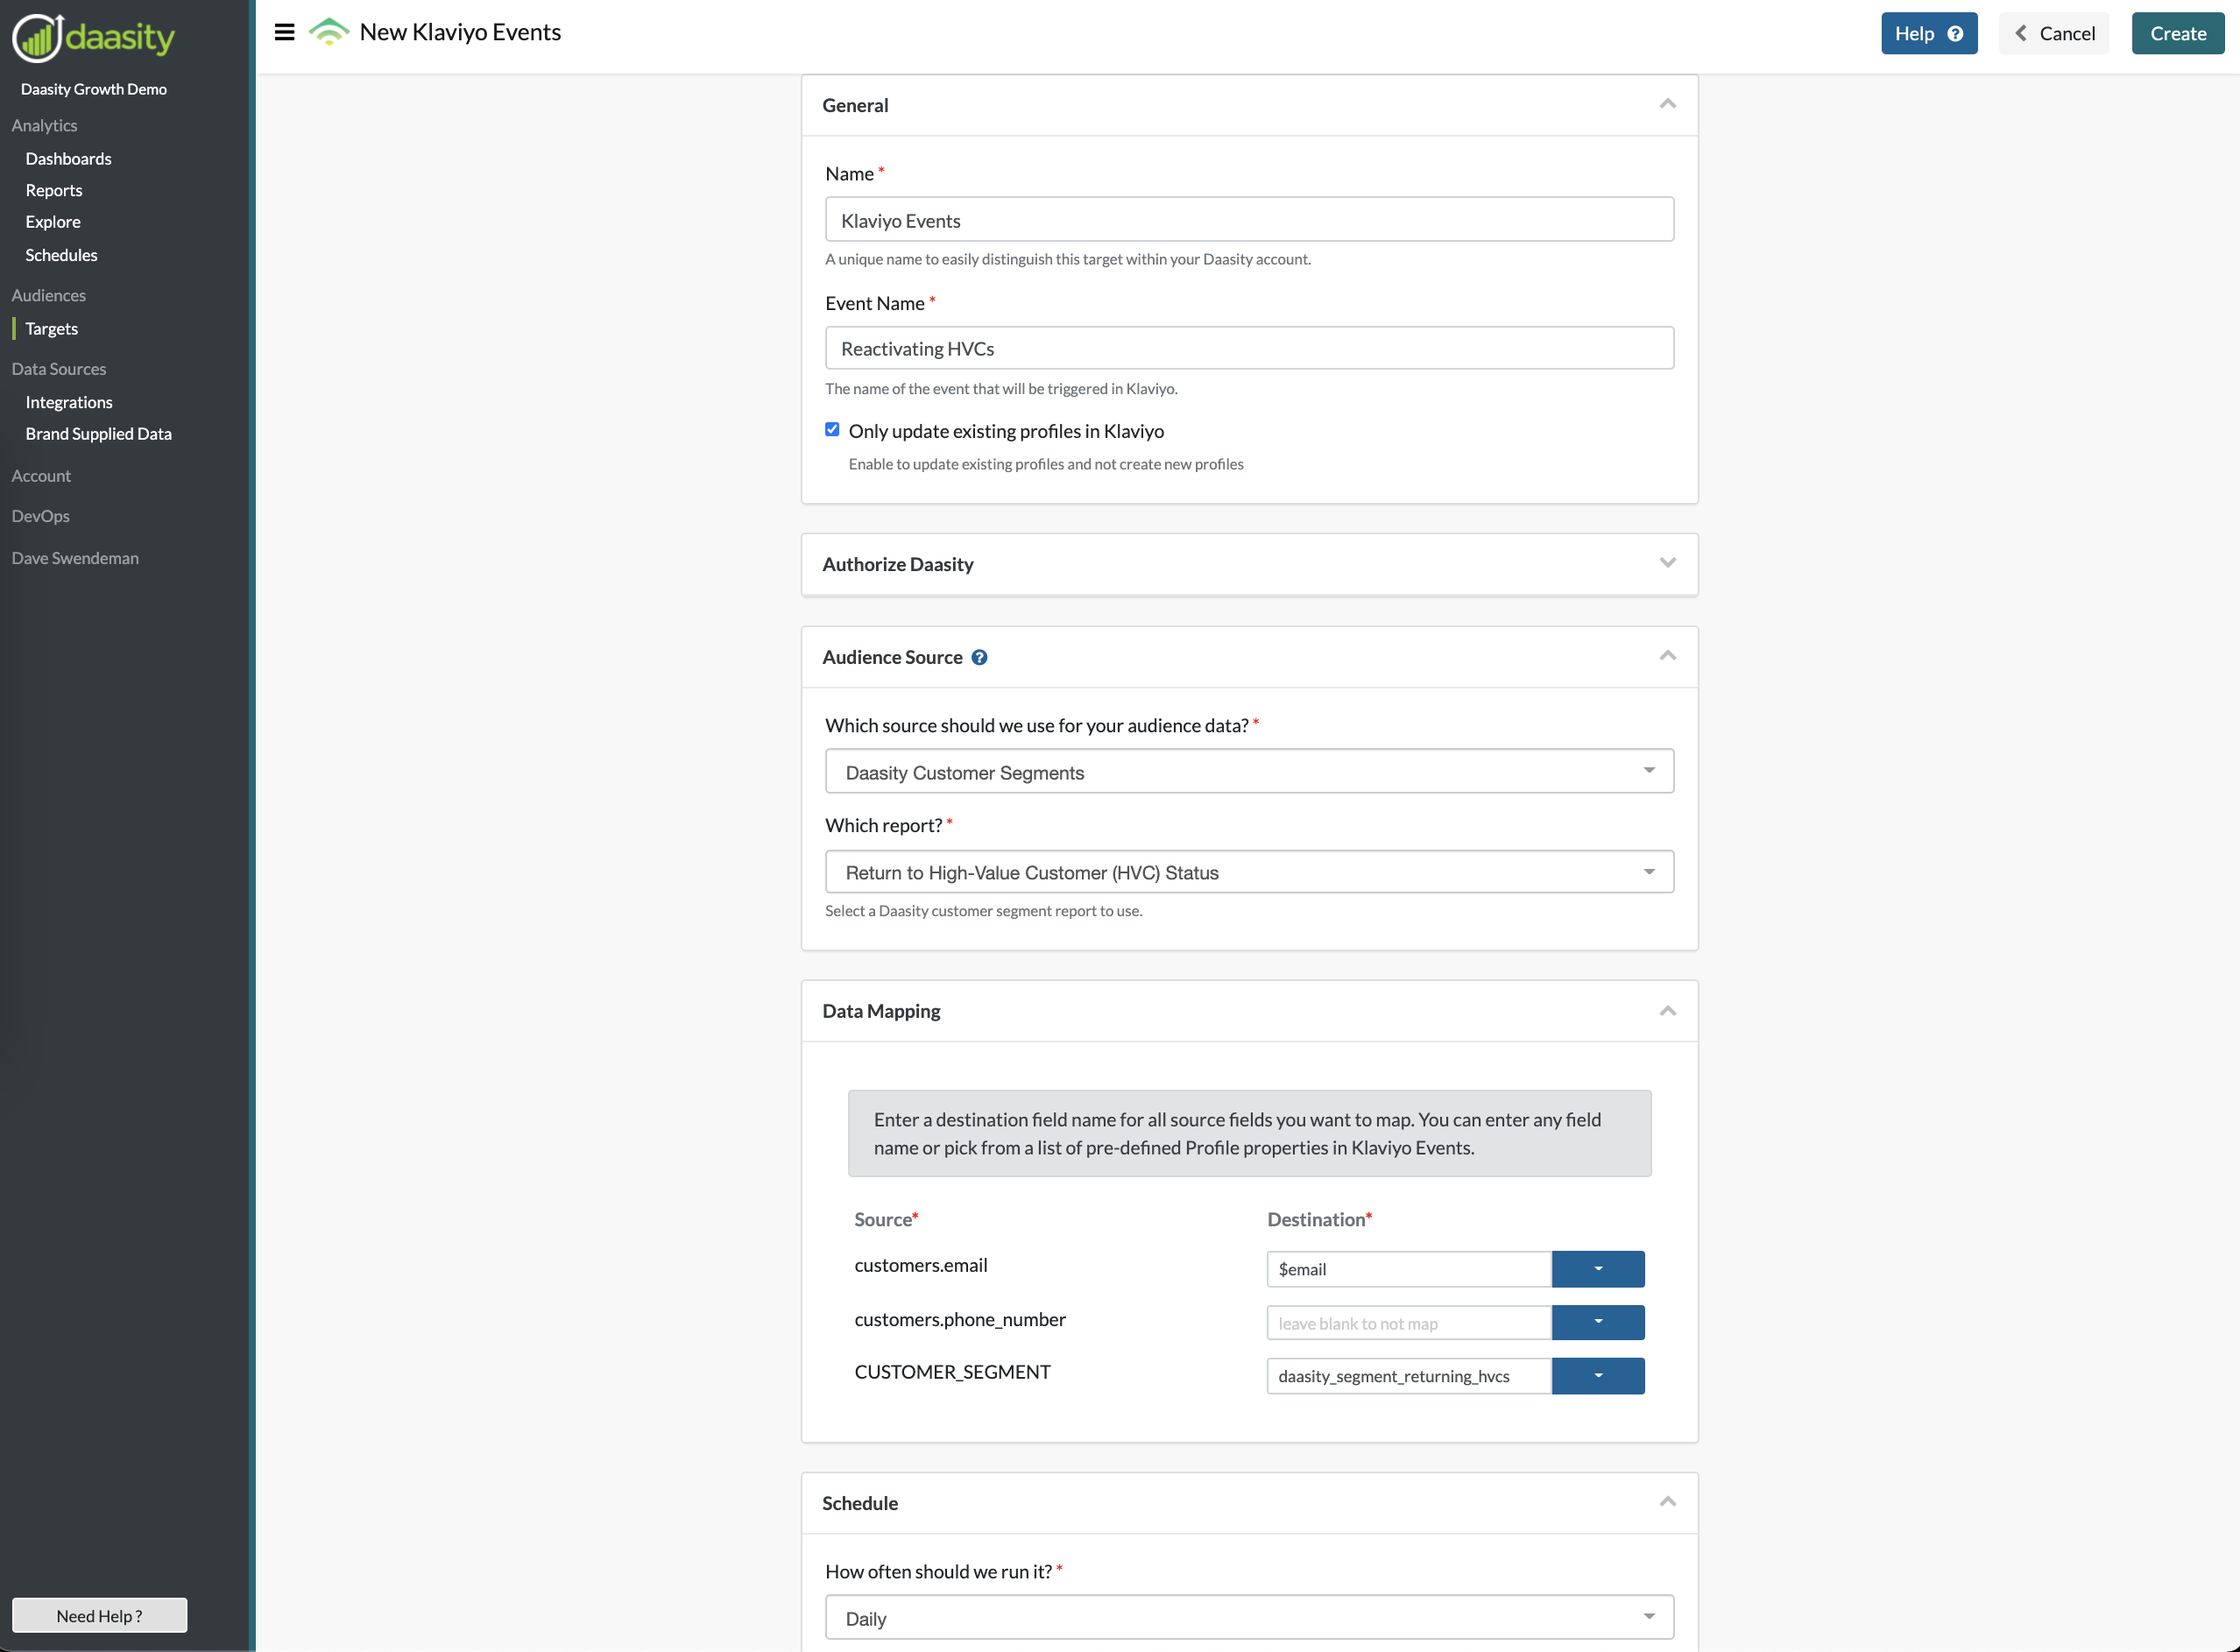Click the New Klaviyo Events page title
Screen dimensions: 2240x1652
tap(460, 32)
